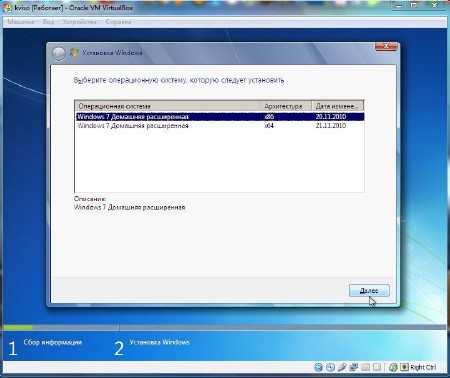Click the Сбор информации step label
Screen dimensions: 450x378
tap(53, 342)
